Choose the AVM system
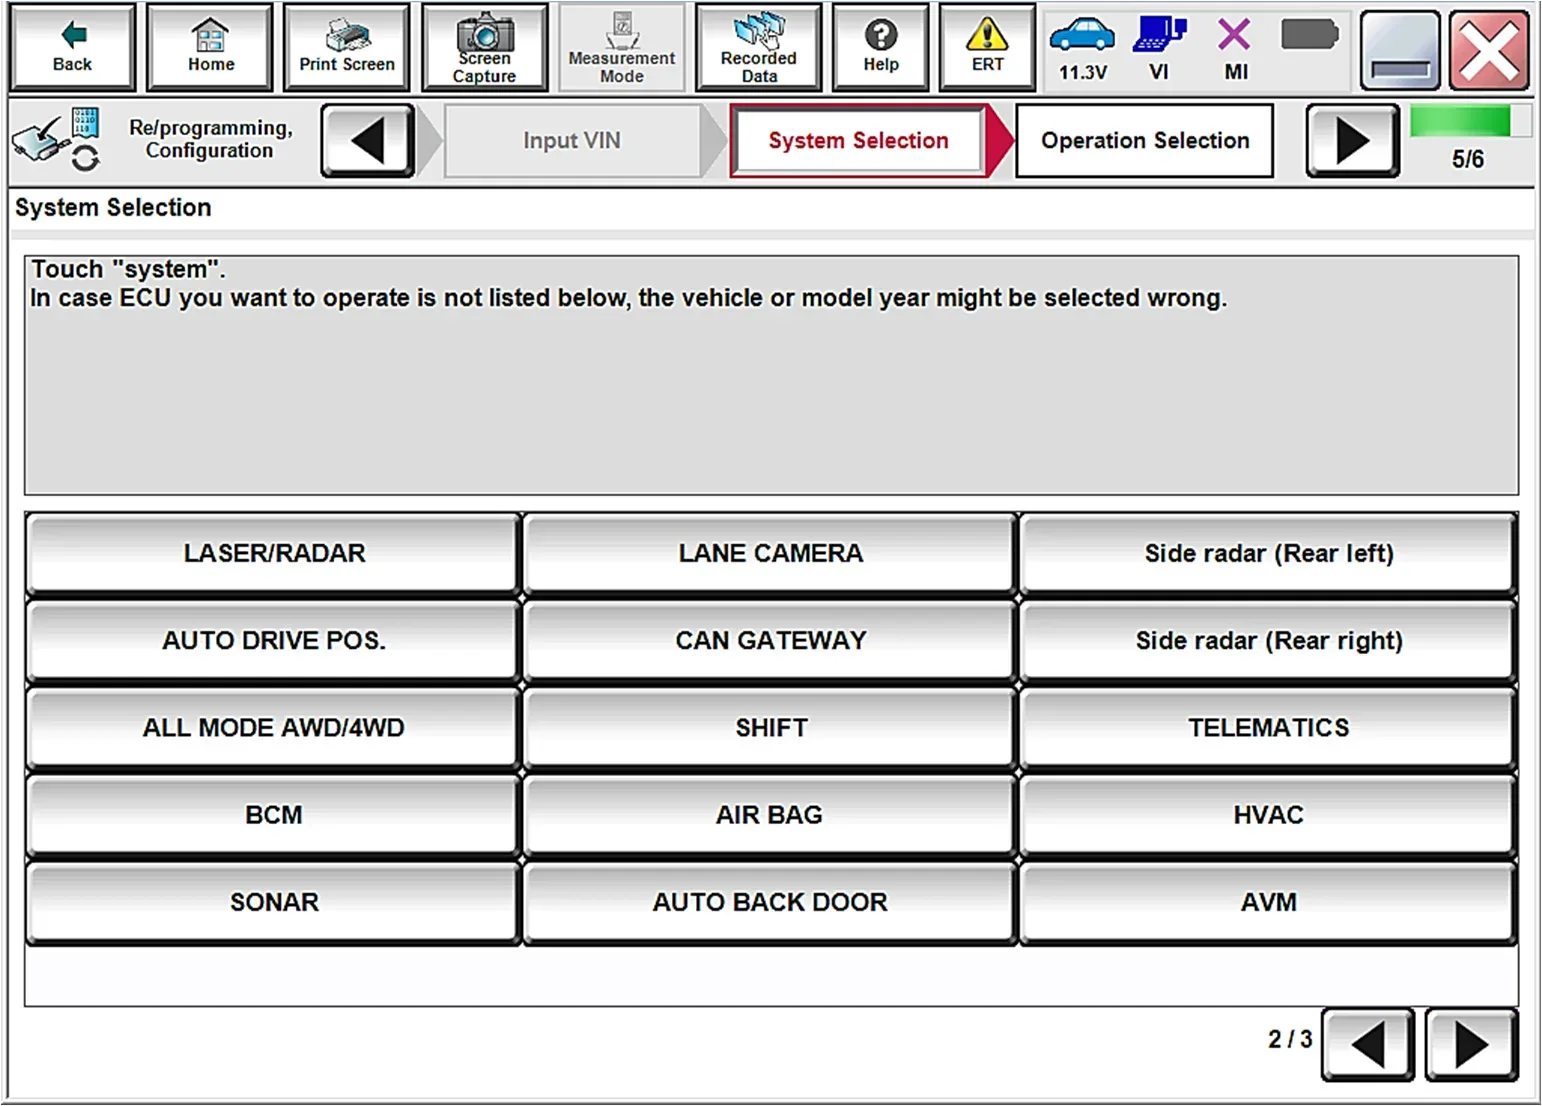Image resolution: width=1542 pixels, height=1106 pixels. pos(1268,901)
